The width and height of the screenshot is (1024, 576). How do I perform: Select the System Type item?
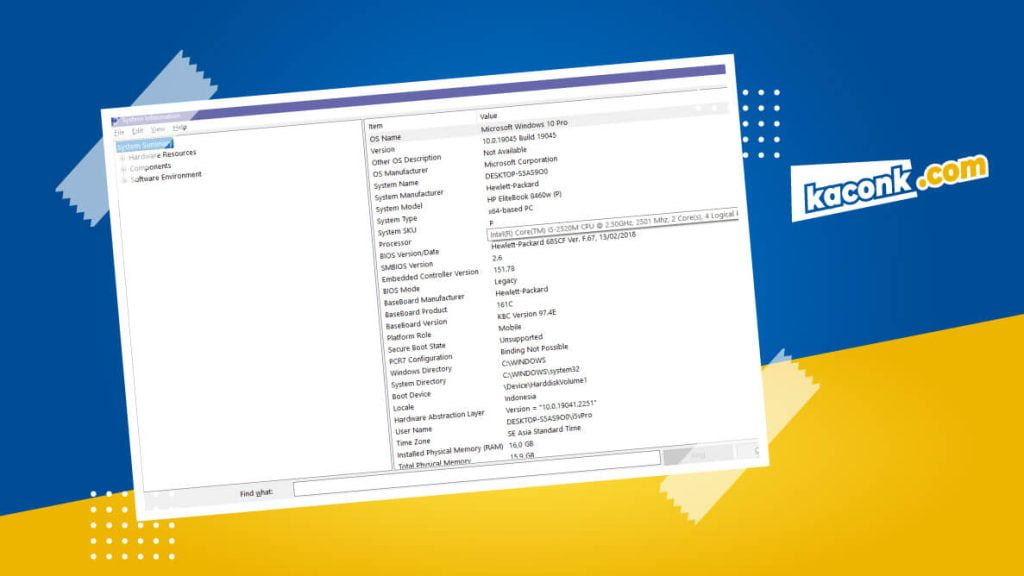click(396, 220)
